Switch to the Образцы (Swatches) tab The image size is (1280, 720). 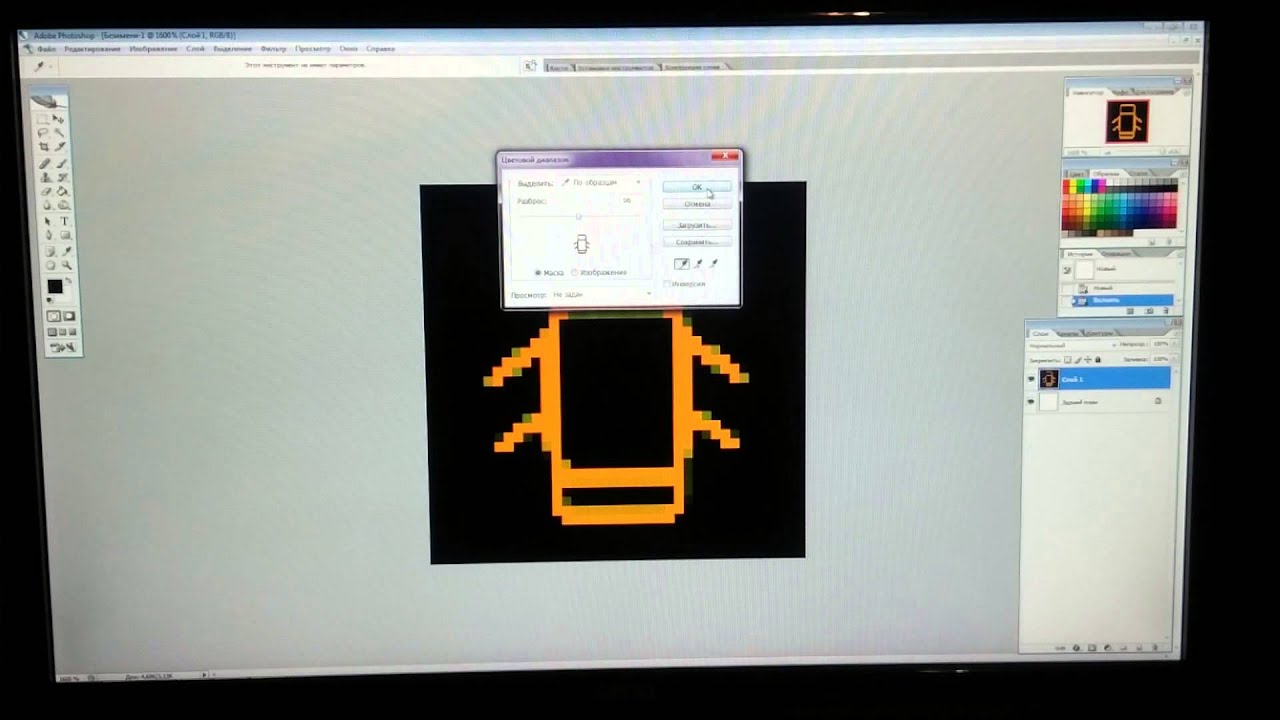(x=1106, y=174)
